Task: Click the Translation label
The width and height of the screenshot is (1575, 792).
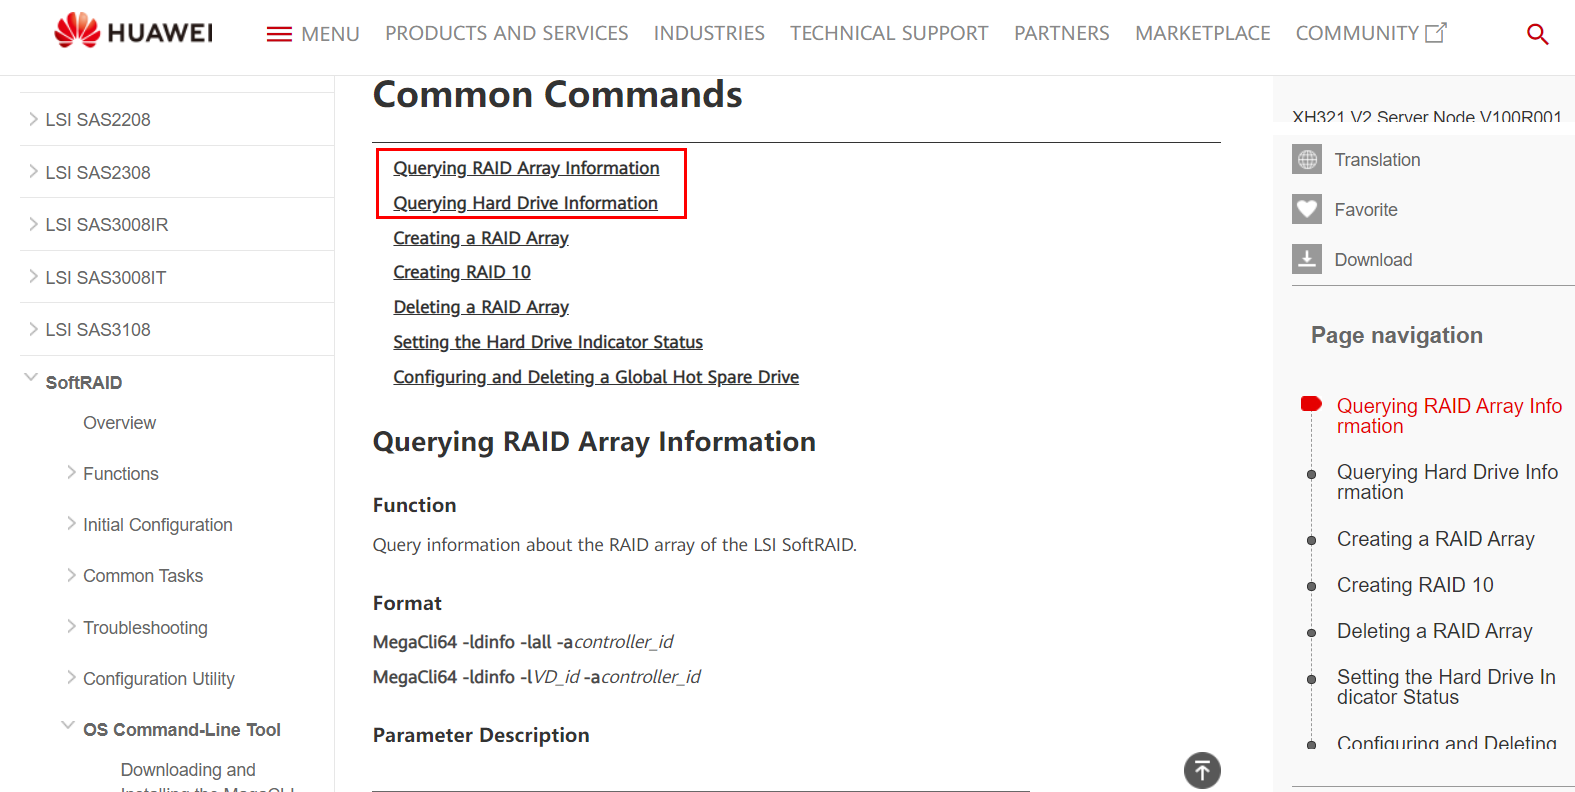Action: pyautogui.click(x=1377, y=160)
